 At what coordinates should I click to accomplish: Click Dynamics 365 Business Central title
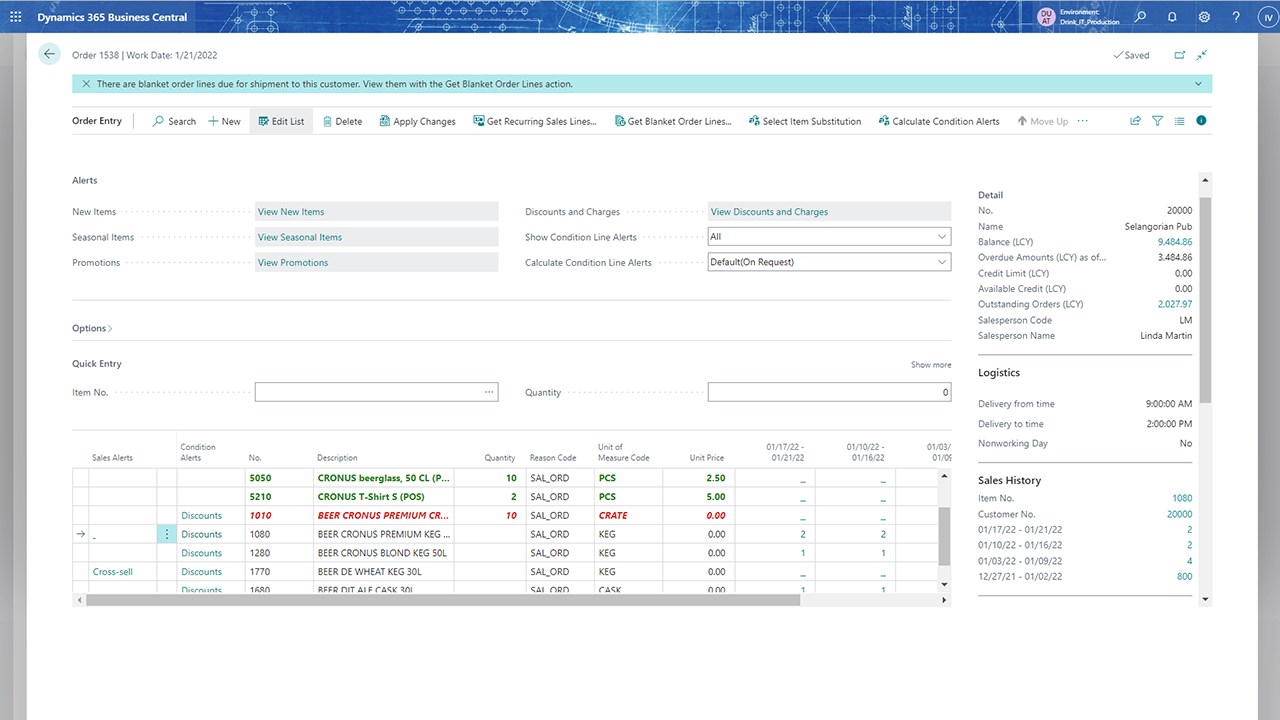[112, 17]
